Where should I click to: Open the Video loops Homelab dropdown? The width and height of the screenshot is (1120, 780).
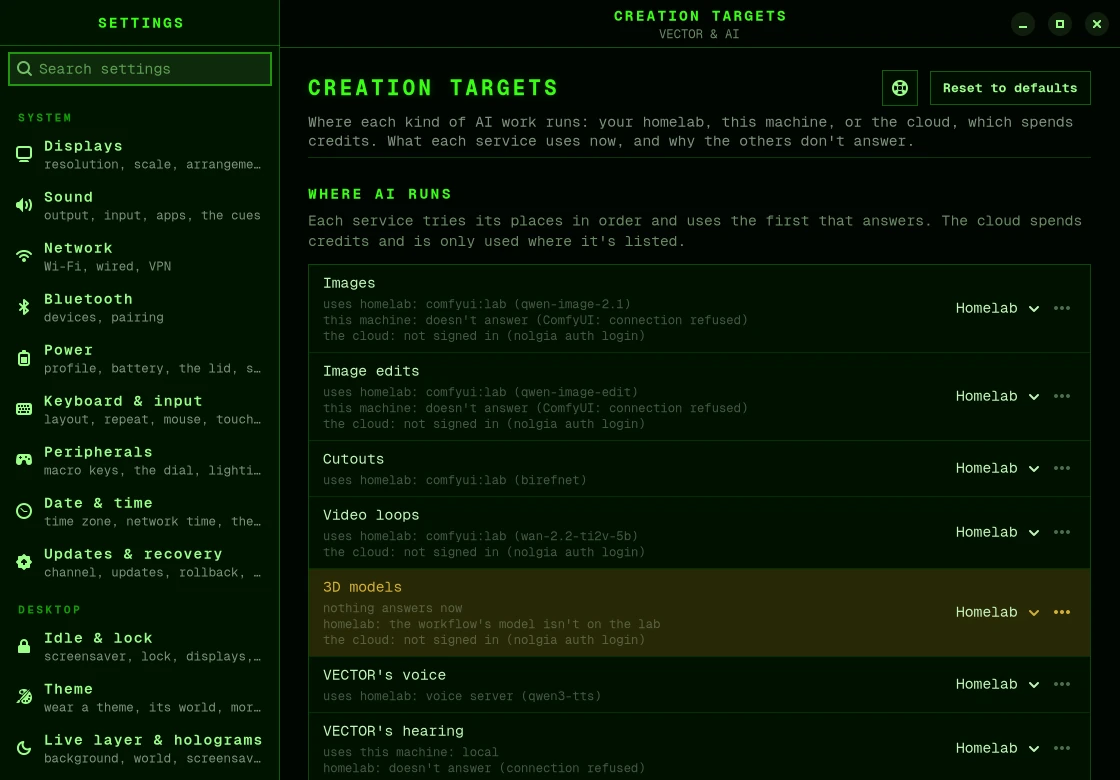(997, 533)
